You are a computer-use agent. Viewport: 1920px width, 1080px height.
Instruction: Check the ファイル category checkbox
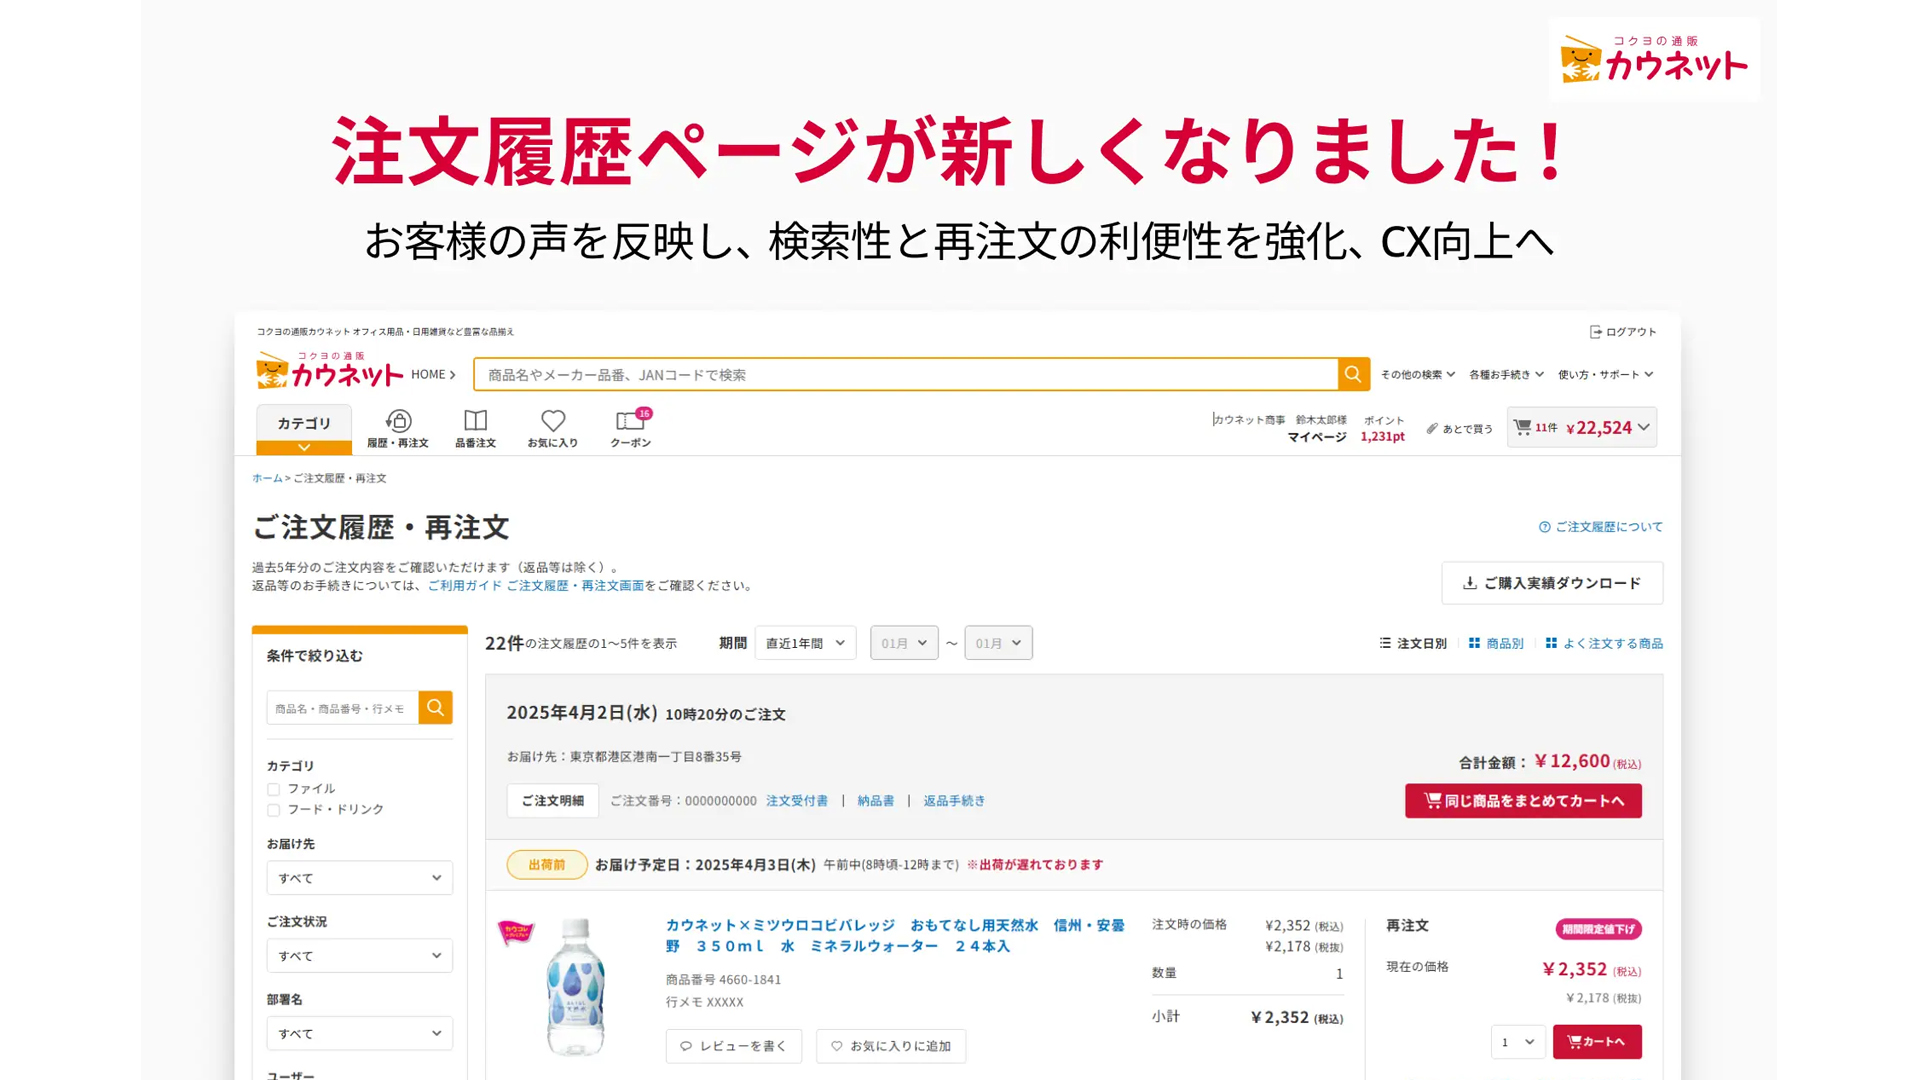click(x=273, y=789)
